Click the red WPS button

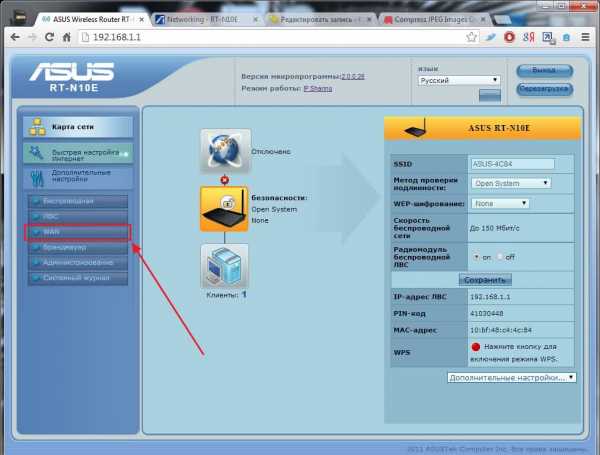[476, 347]
